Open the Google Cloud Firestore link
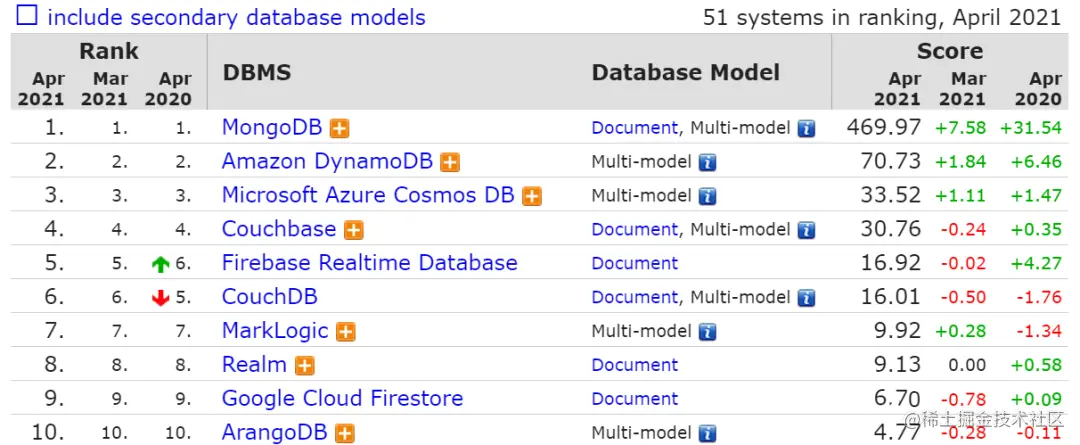Screen dimensions: 1080x445 click(x=342, y=398)
